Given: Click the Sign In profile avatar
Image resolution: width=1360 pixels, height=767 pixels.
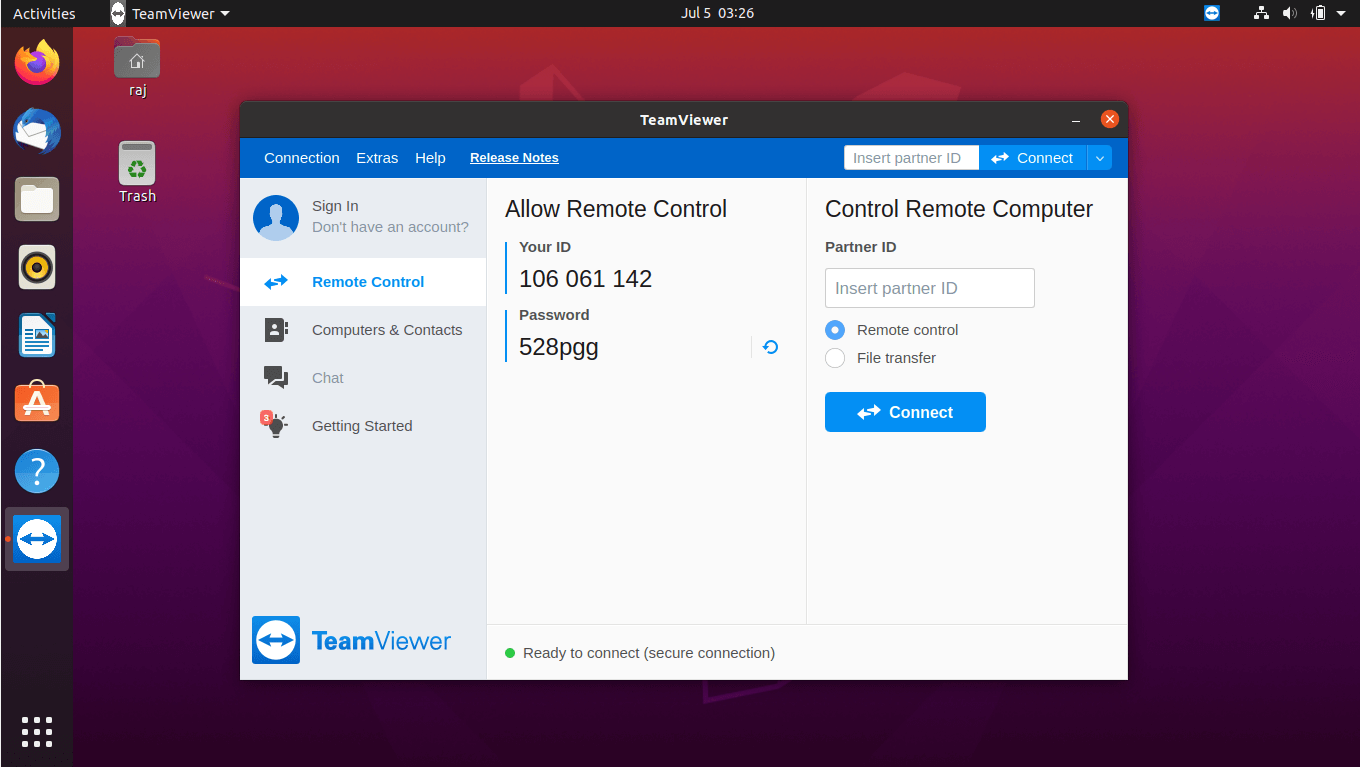Looking at the screenshot, I should 276,217.
